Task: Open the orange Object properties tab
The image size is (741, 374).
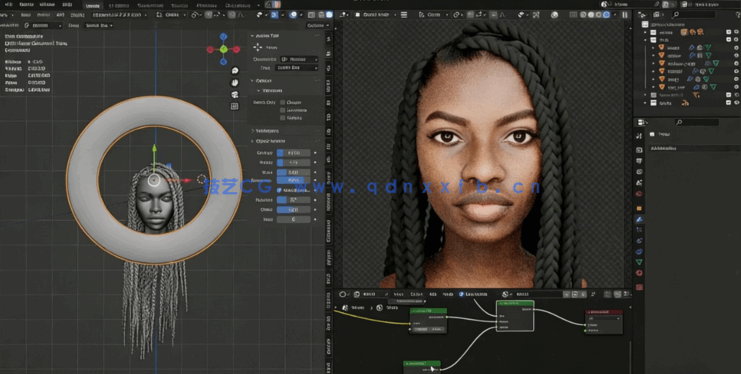Action: pos(639,208)
